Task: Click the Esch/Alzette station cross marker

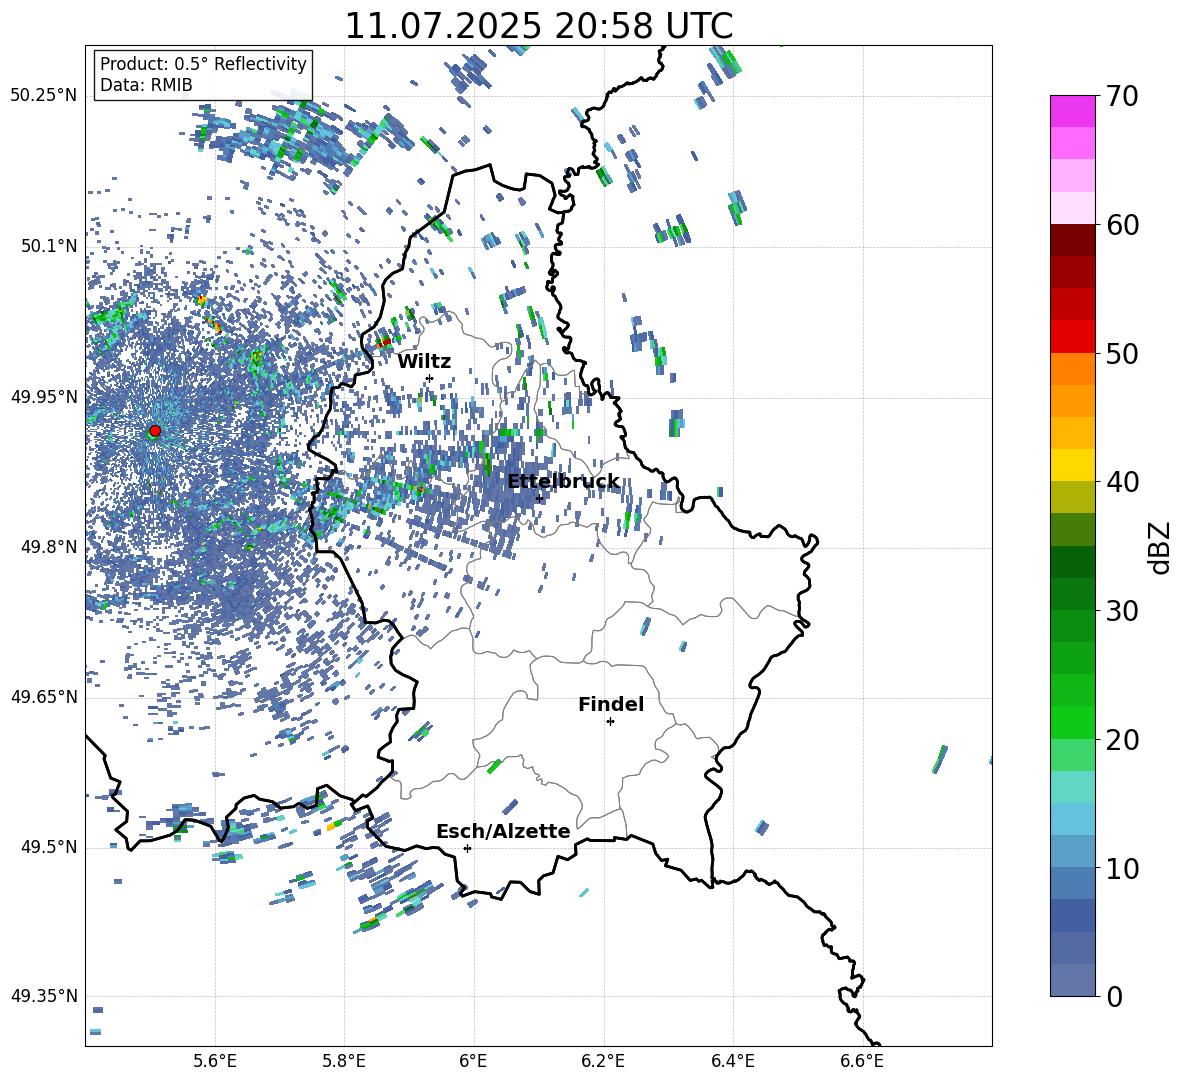Action: (467, 848)
